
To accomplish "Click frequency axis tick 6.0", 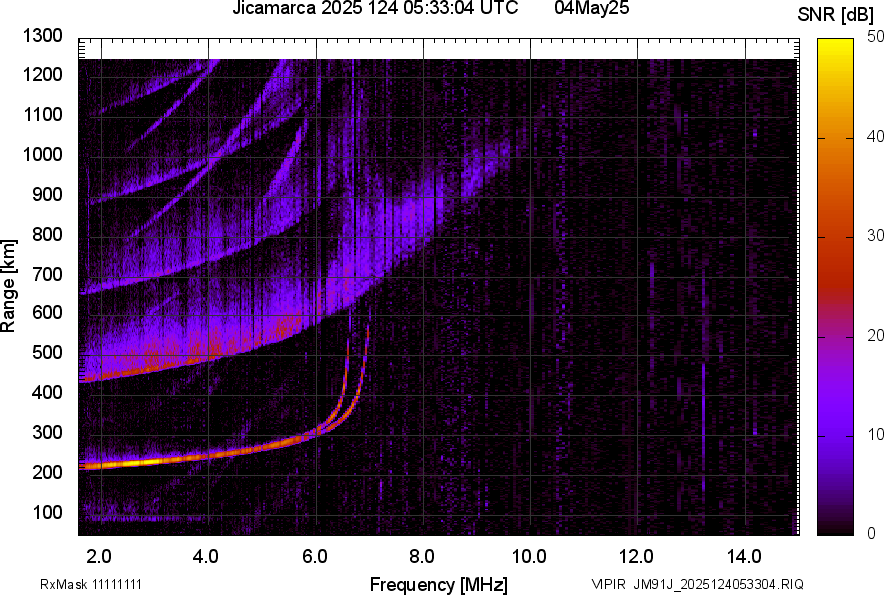I will (x=314, y=557).
